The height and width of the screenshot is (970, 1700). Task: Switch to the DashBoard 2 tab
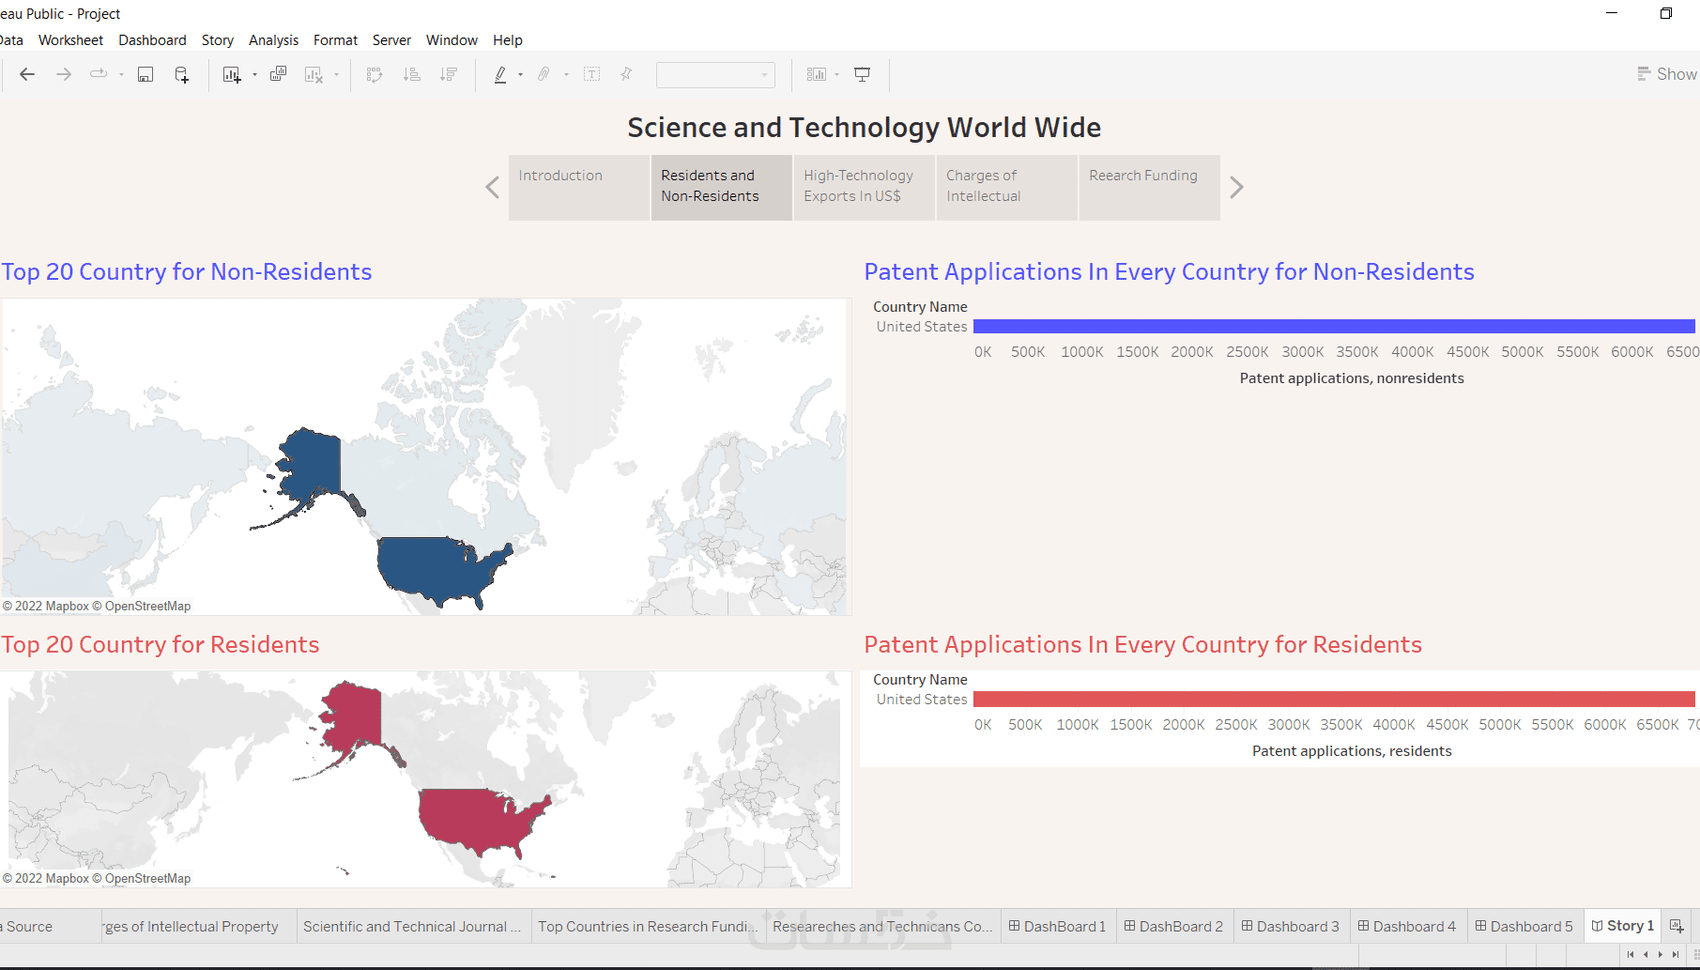(1174, 926)
